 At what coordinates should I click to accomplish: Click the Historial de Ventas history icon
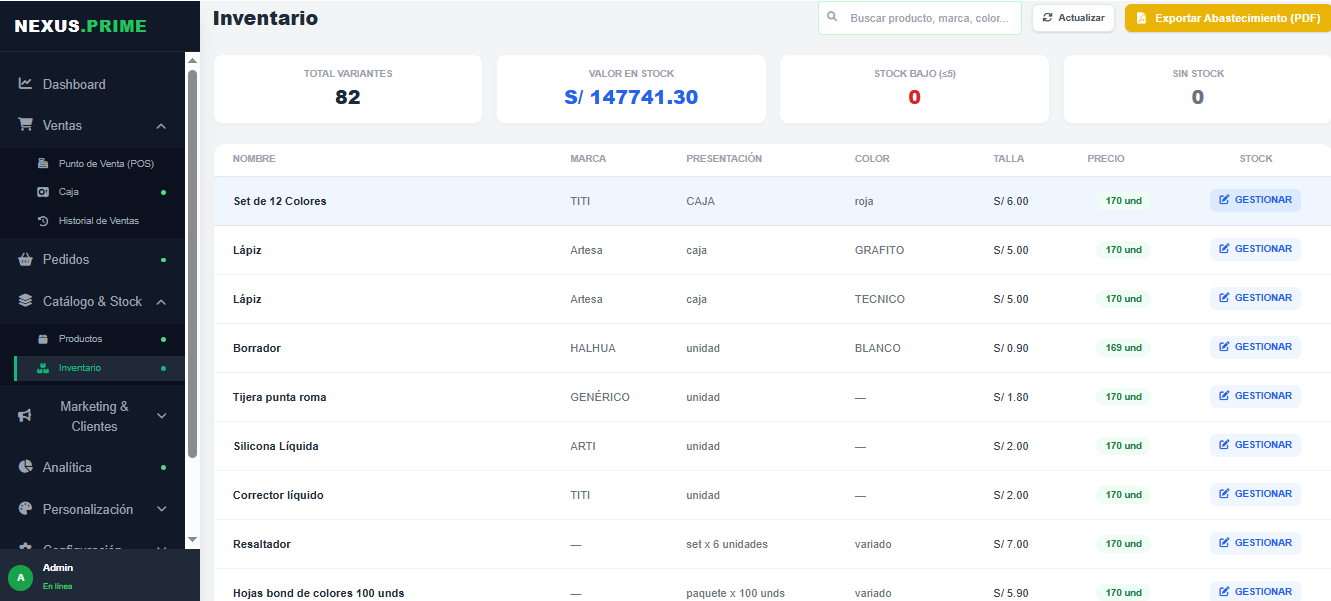coord(43,220)
